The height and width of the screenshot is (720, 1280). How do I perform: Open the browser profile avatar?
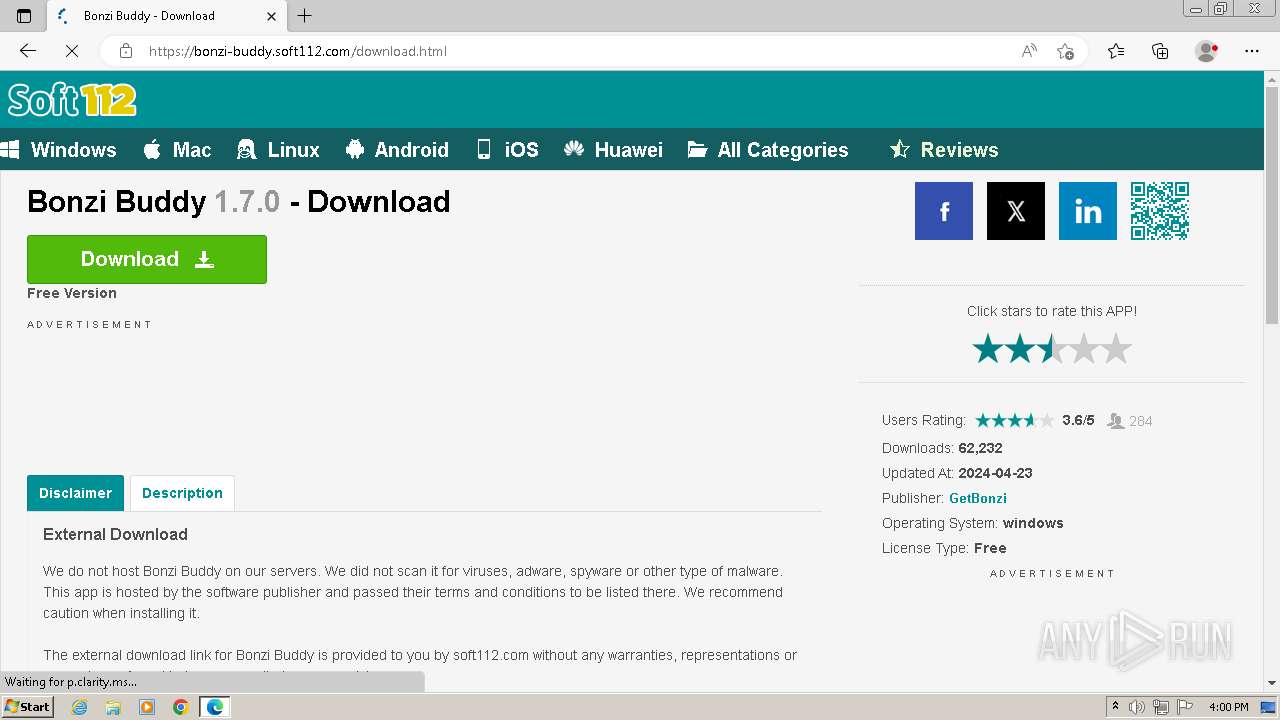point(1206,51)
